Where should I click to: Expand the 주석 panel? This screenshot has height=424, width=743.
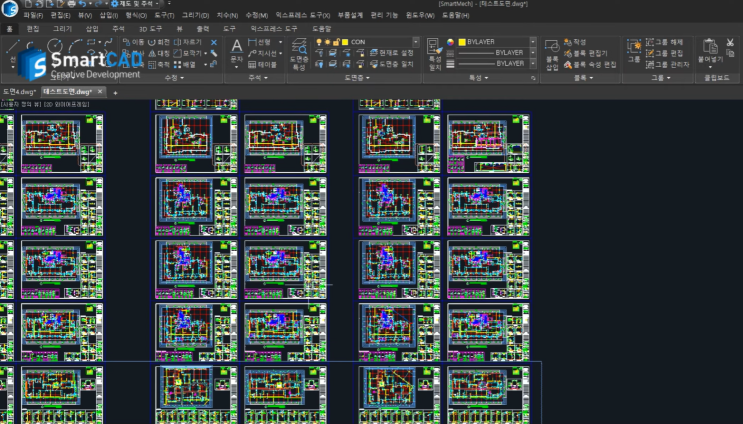click(x=258, y=78)
